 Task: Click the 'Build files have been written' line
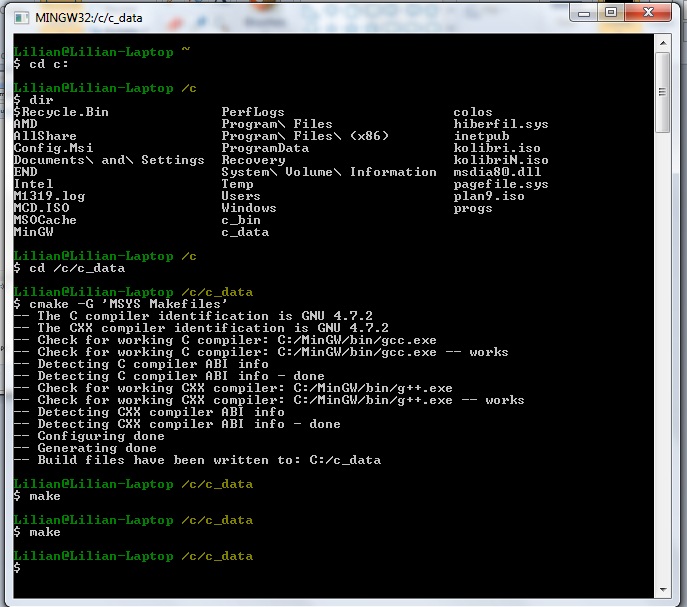click(208, 460)
